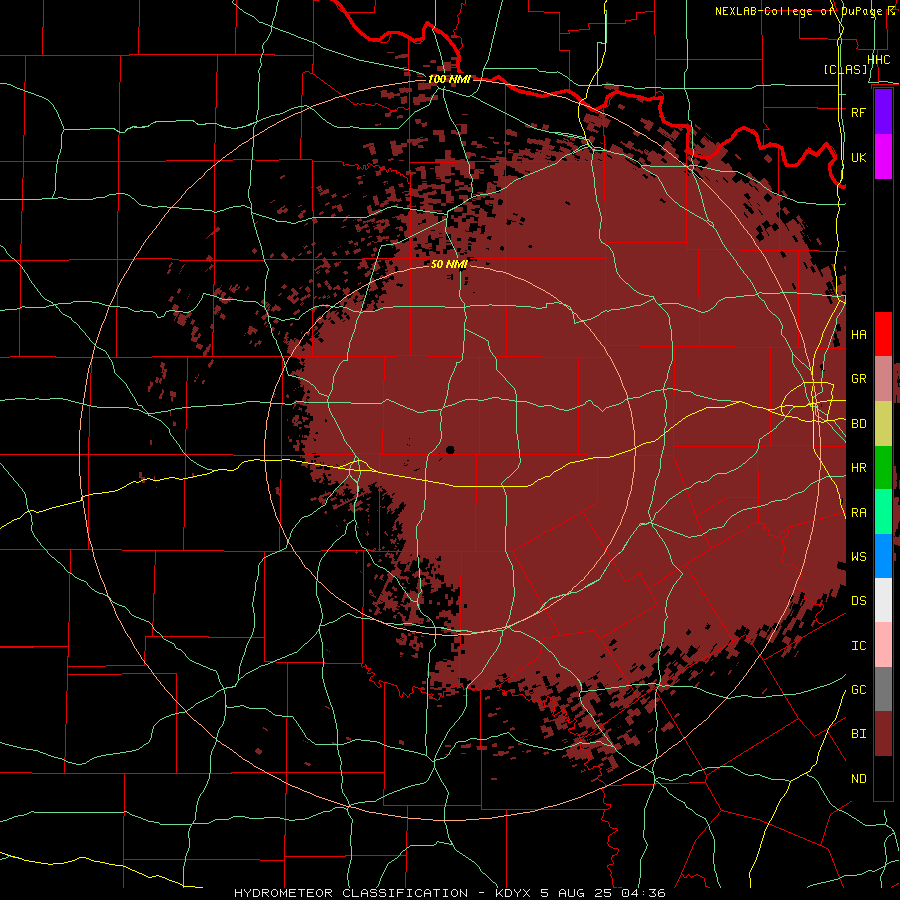Click the DS legend label

(x=858, y=601)
